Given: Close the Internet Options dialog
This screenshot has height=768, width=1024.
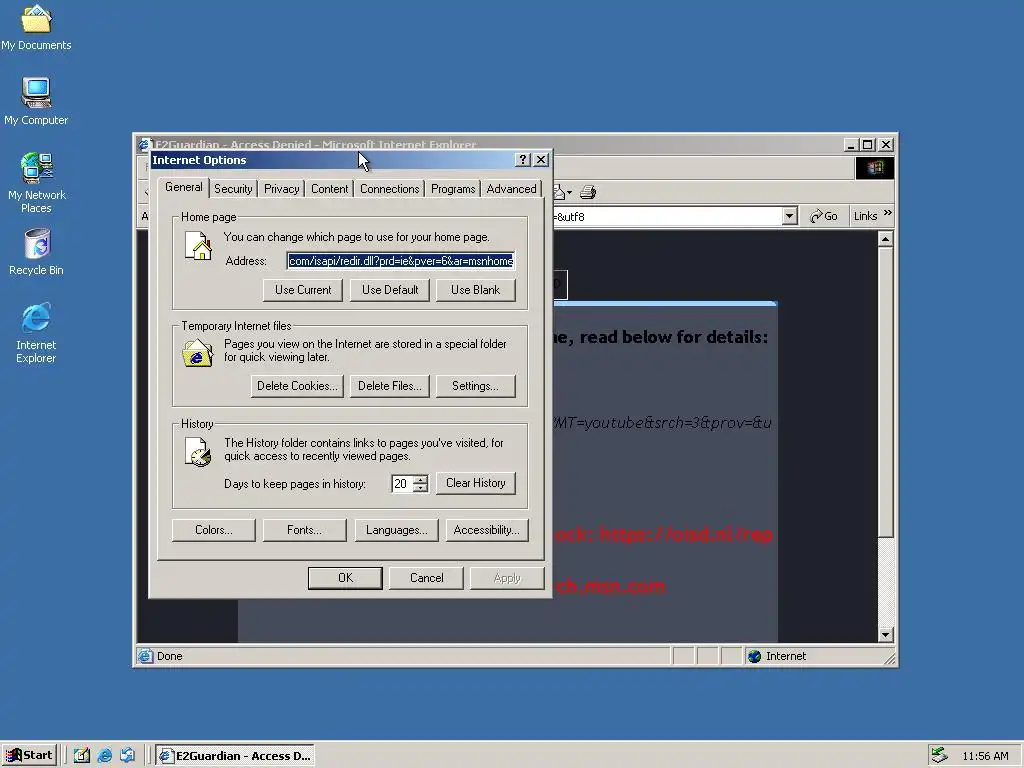Looking at the screenshot, I should point(541,160).
